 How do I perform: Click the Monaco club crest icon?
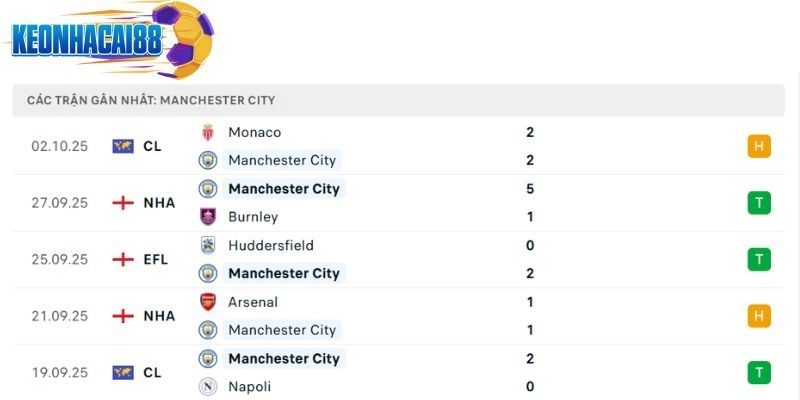[x=208, y=132]
